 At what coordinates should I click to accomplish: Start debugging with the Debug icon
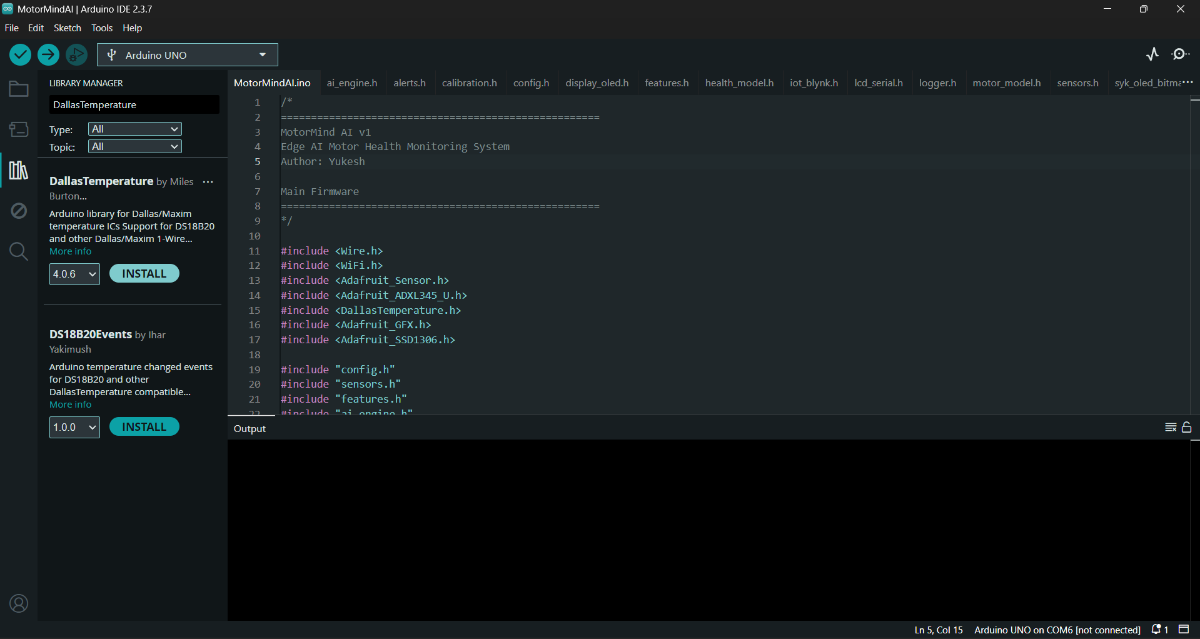[x=76, y=55]
